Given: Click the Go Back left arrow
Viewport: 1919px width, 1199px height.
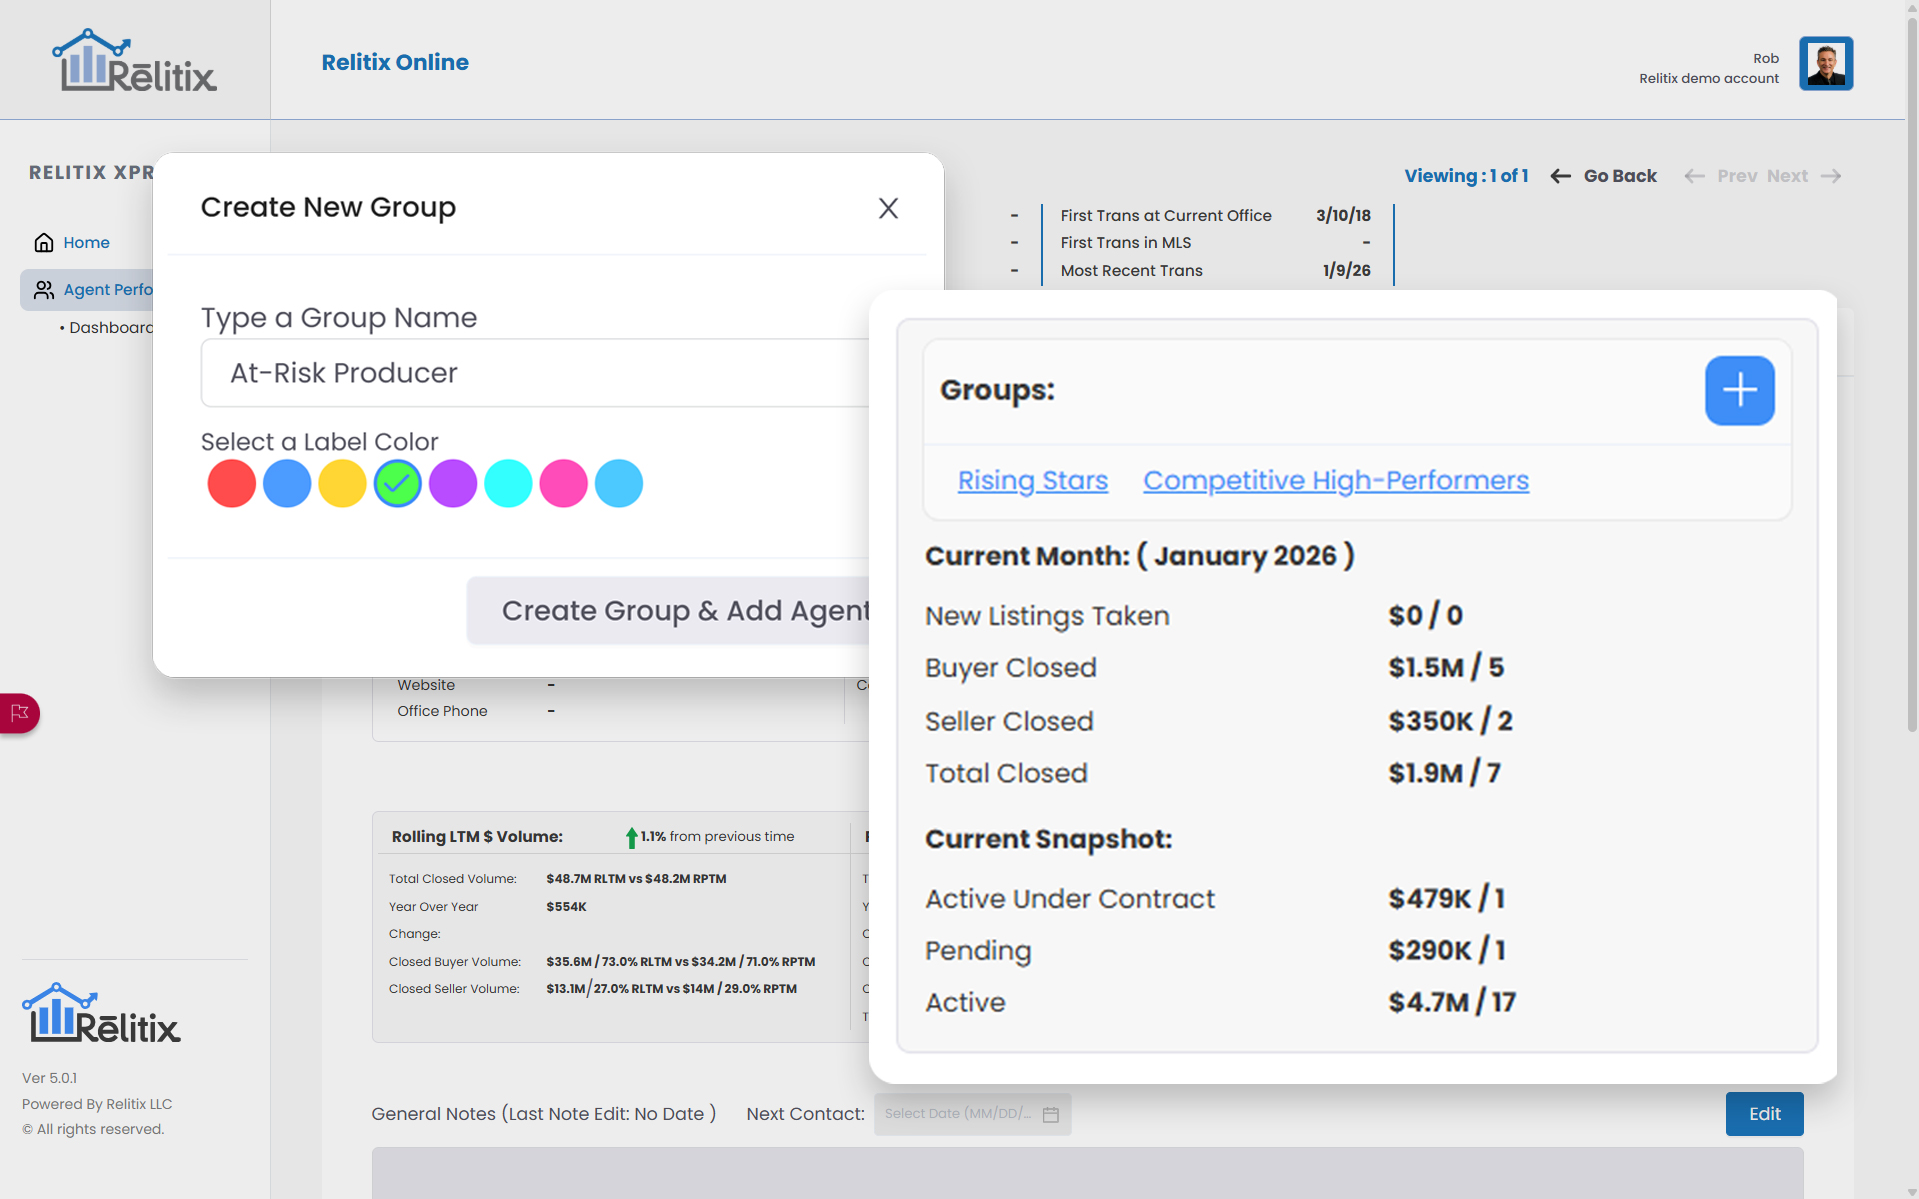Looking at the screenshot, I should [x=1560, y=176].
